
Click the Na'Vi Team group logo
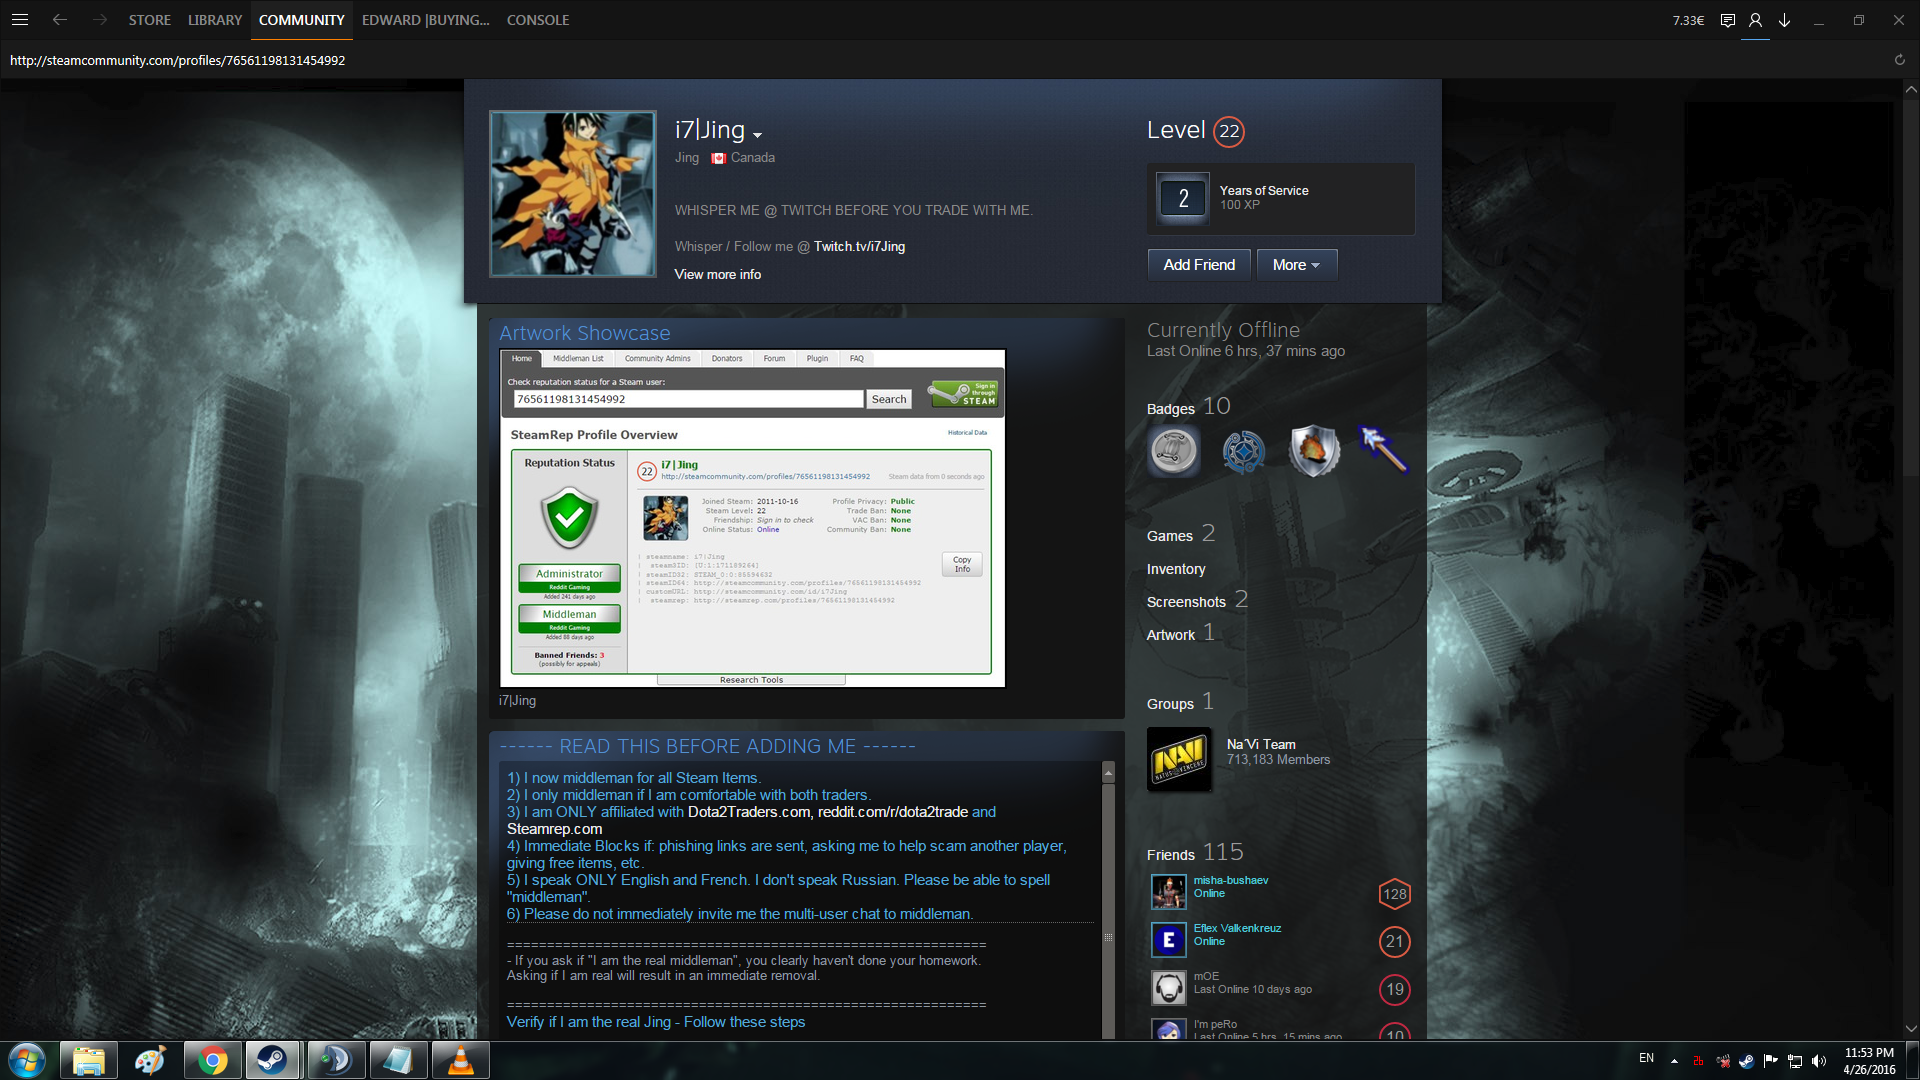(x=1179, y=759)
